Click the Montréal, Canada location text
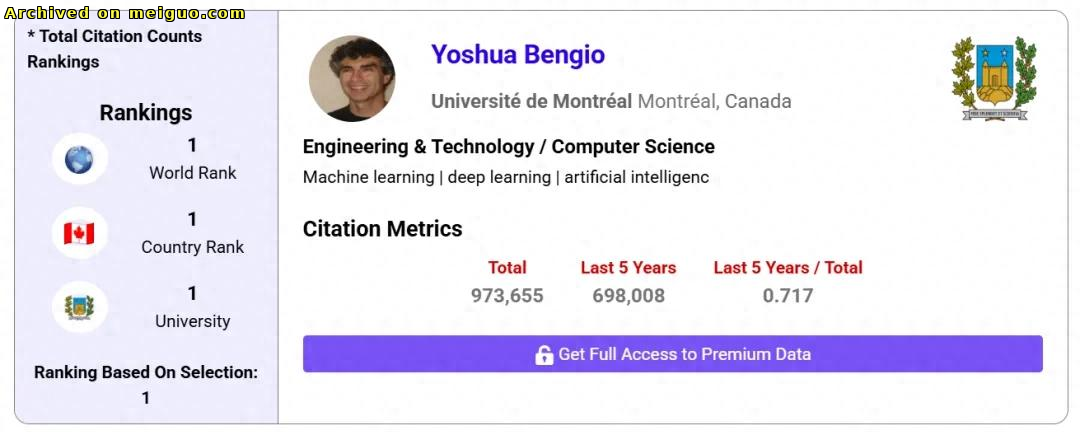The height and width of the screenshot is (435, 1080). pos(714,102)
